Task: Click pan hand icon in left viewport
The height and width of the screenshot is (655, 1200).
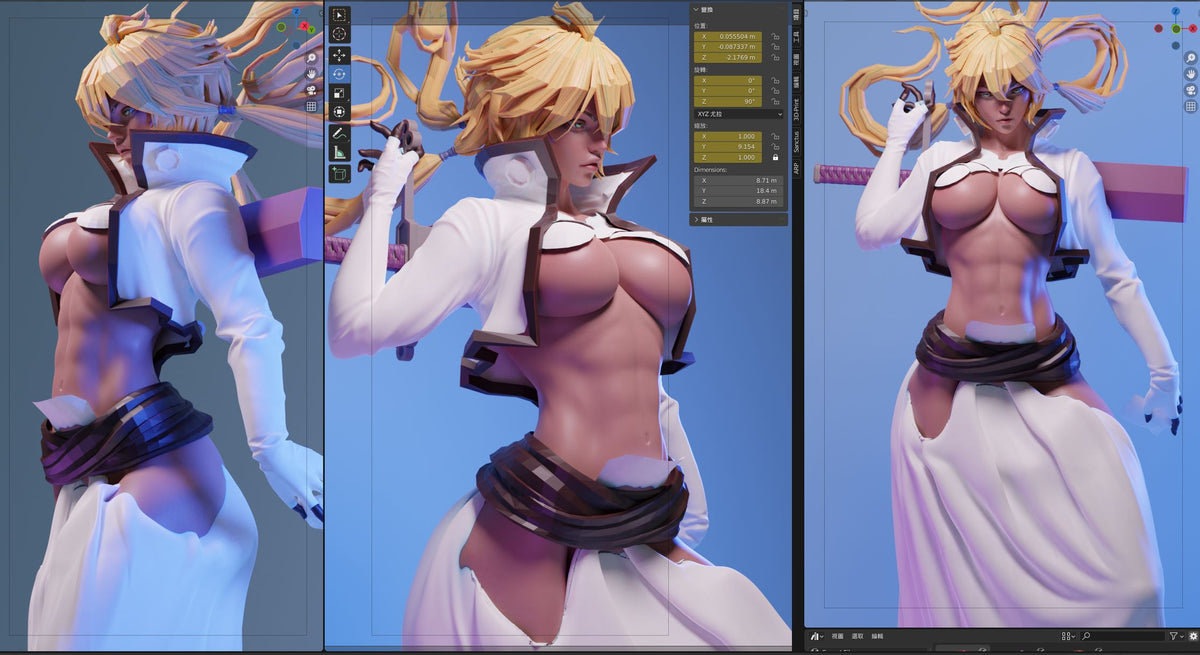Action: coord(311,74)
